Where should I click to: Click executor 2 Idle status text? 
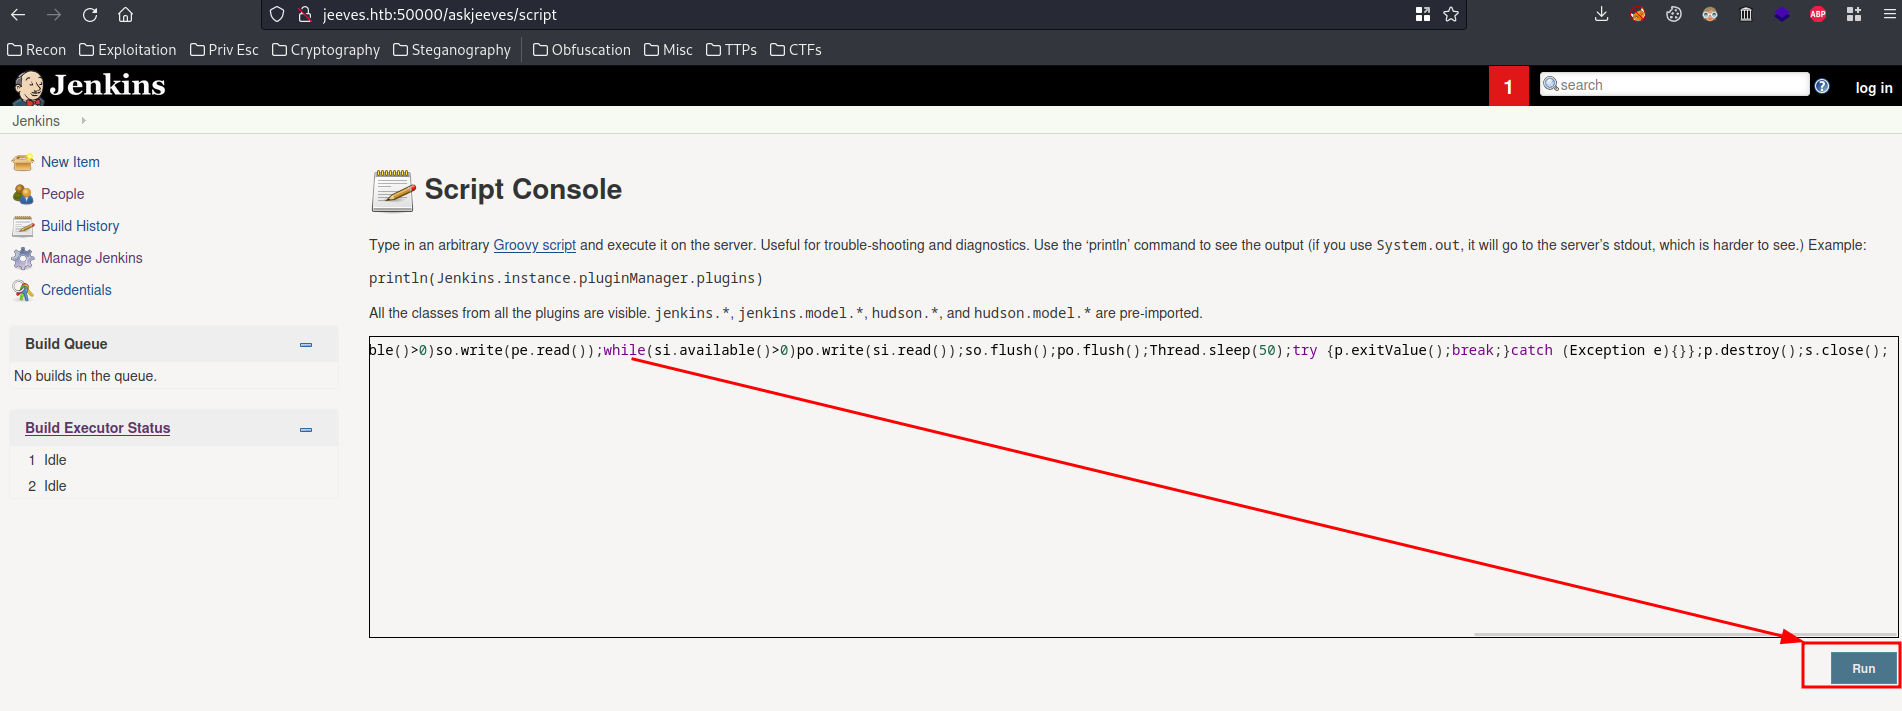[55, 486]
